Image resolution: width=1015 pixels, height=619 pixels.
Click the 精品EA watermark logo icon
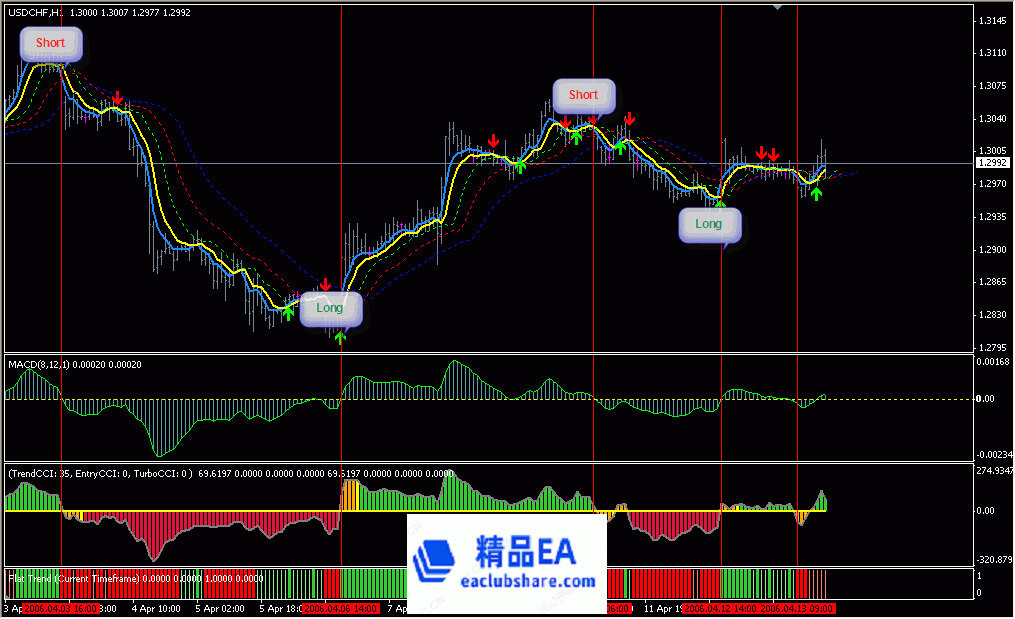click(435, 560)
